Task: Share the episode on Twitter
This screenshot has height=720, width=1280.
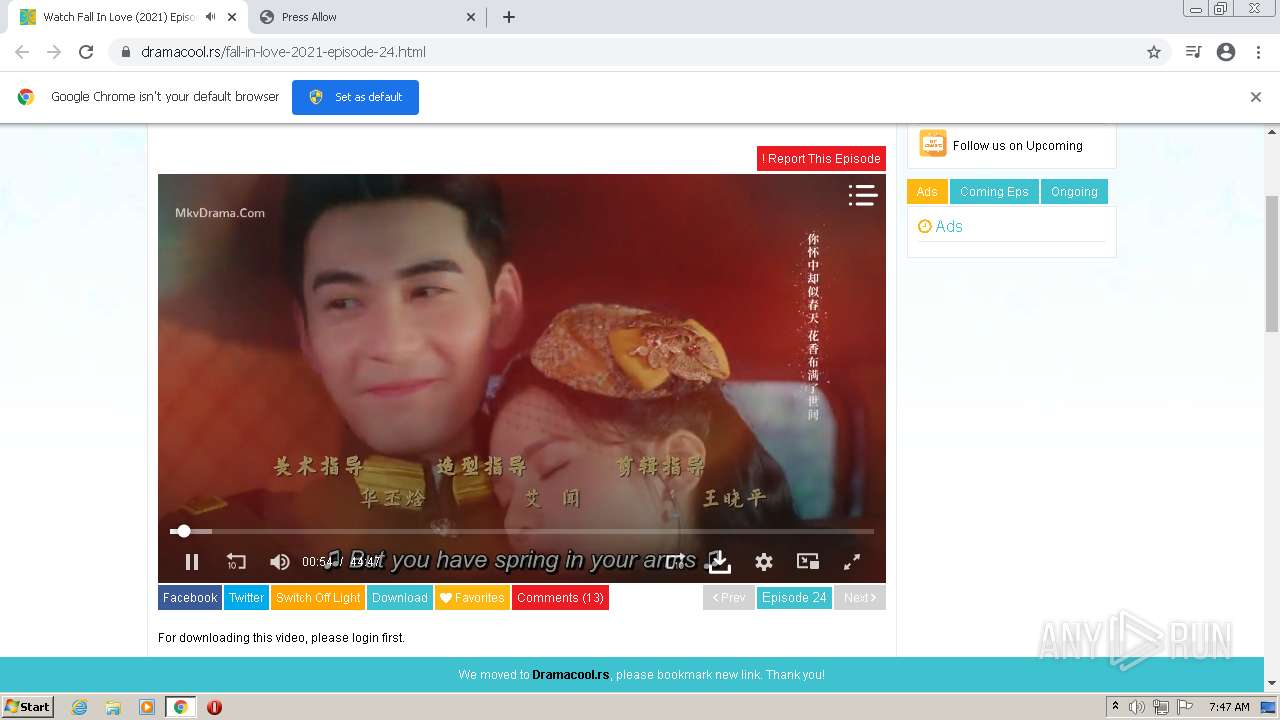Action: click(246, 598)
